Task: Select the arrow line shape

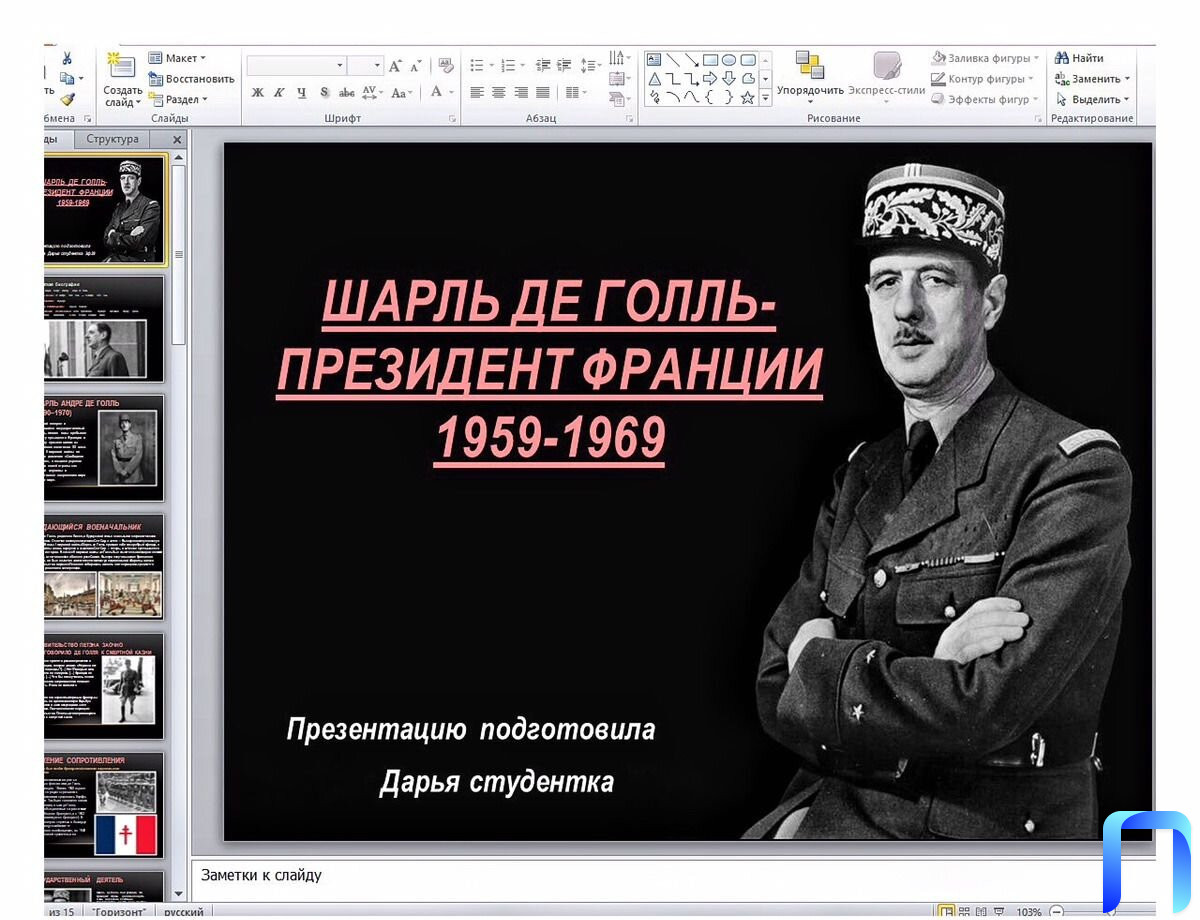Action: (x=691, y=60)
